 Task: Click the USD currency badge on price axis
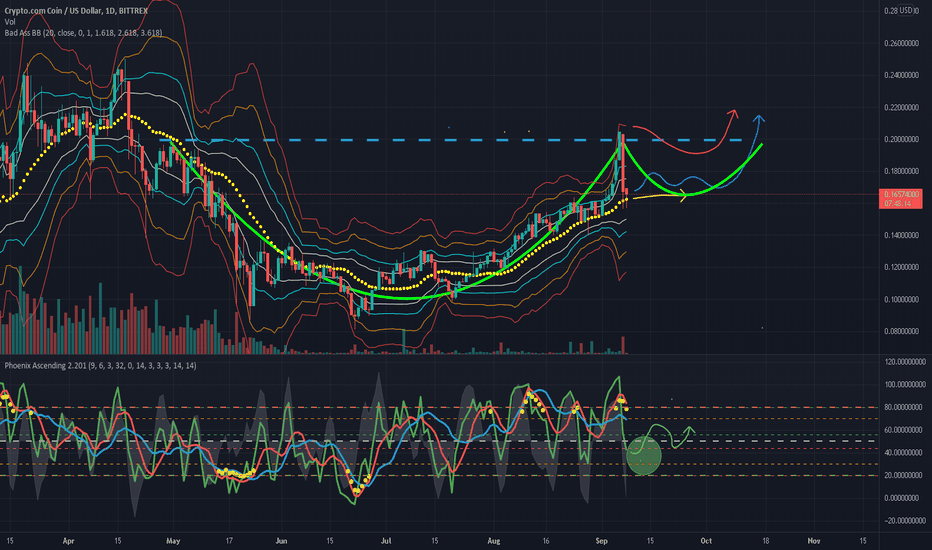[x=906, y=10]
